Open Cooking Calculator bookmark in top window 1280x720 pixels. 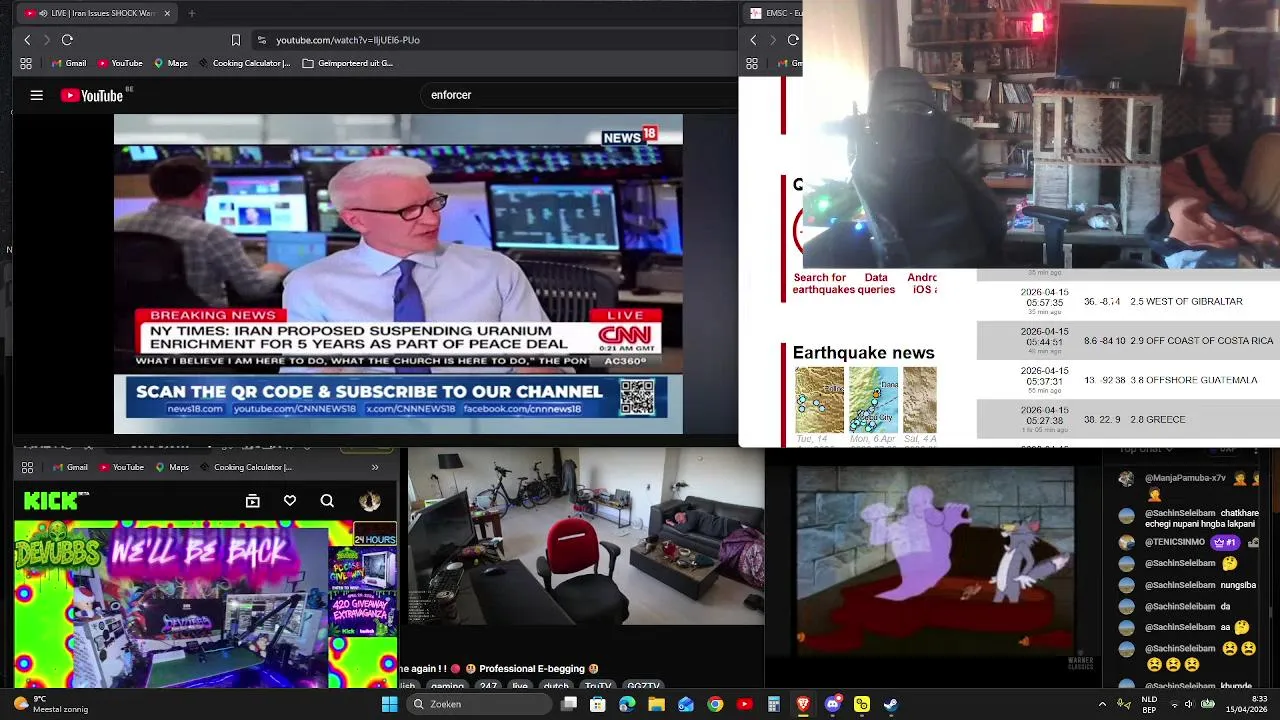(x=244, y=63)
